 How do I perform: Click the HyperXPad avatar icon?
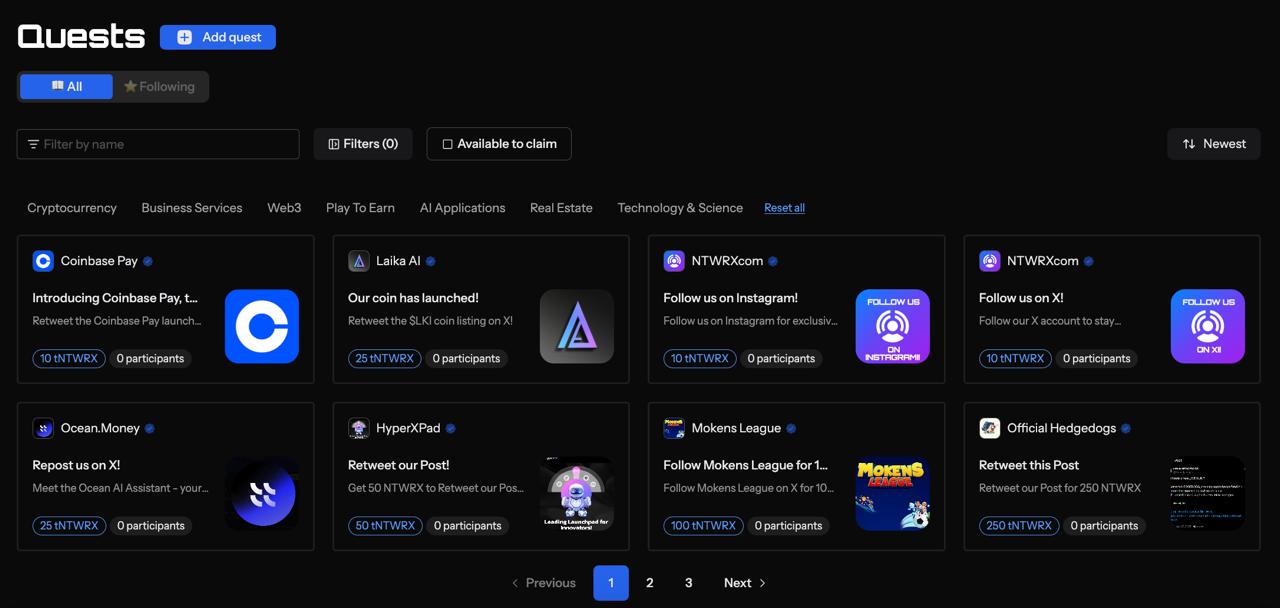pos(359,428)
